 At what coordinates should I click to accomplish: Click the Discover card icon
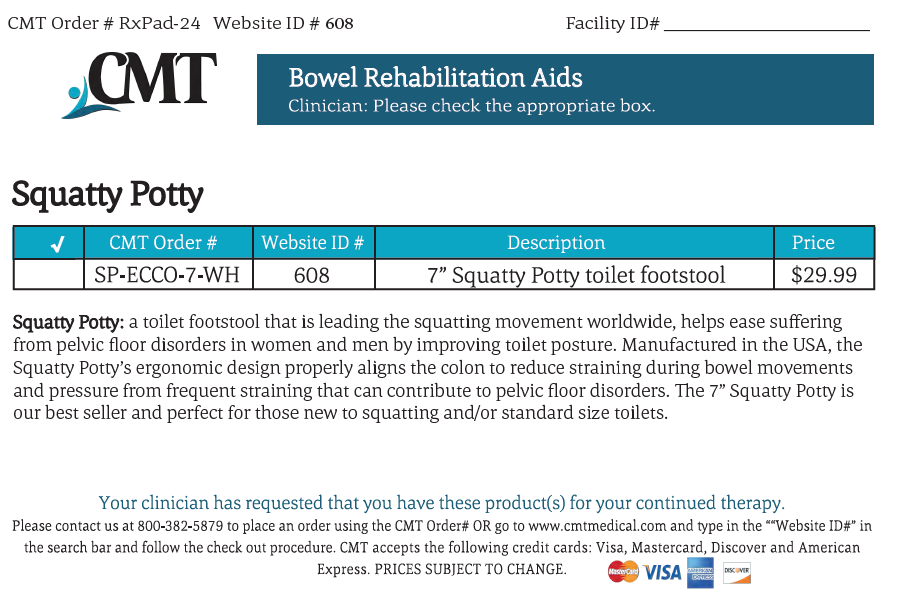[736, 573]
